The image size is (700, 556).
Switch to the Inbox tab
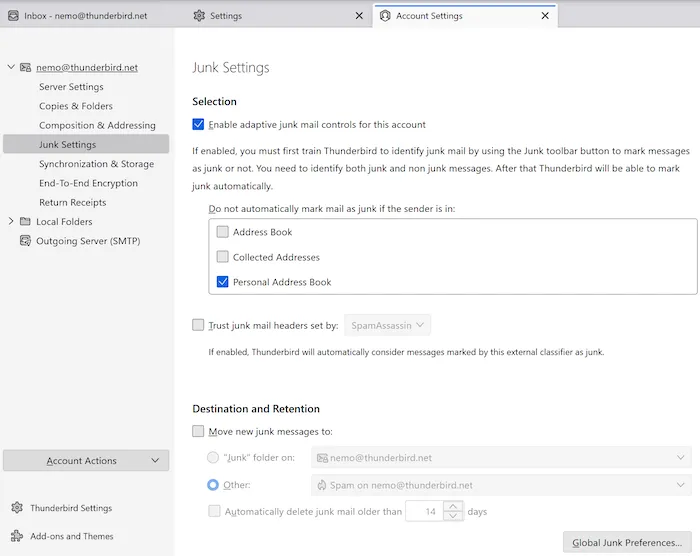93,16
